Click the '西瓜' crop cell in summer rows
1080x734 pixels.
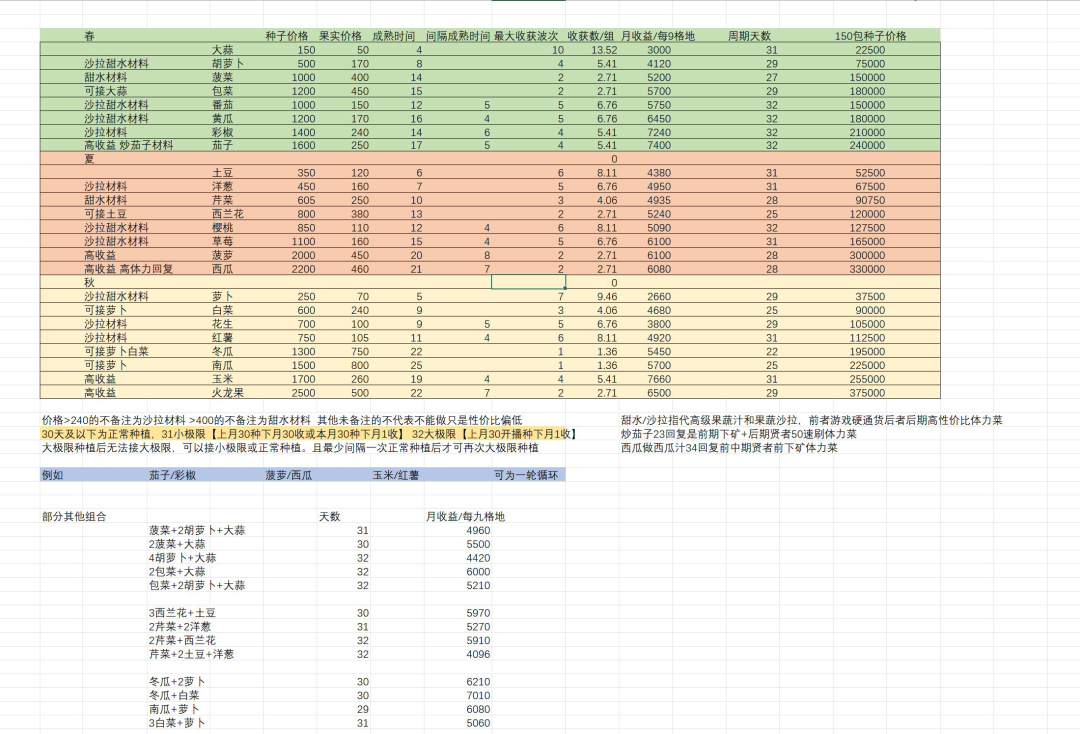222,269
